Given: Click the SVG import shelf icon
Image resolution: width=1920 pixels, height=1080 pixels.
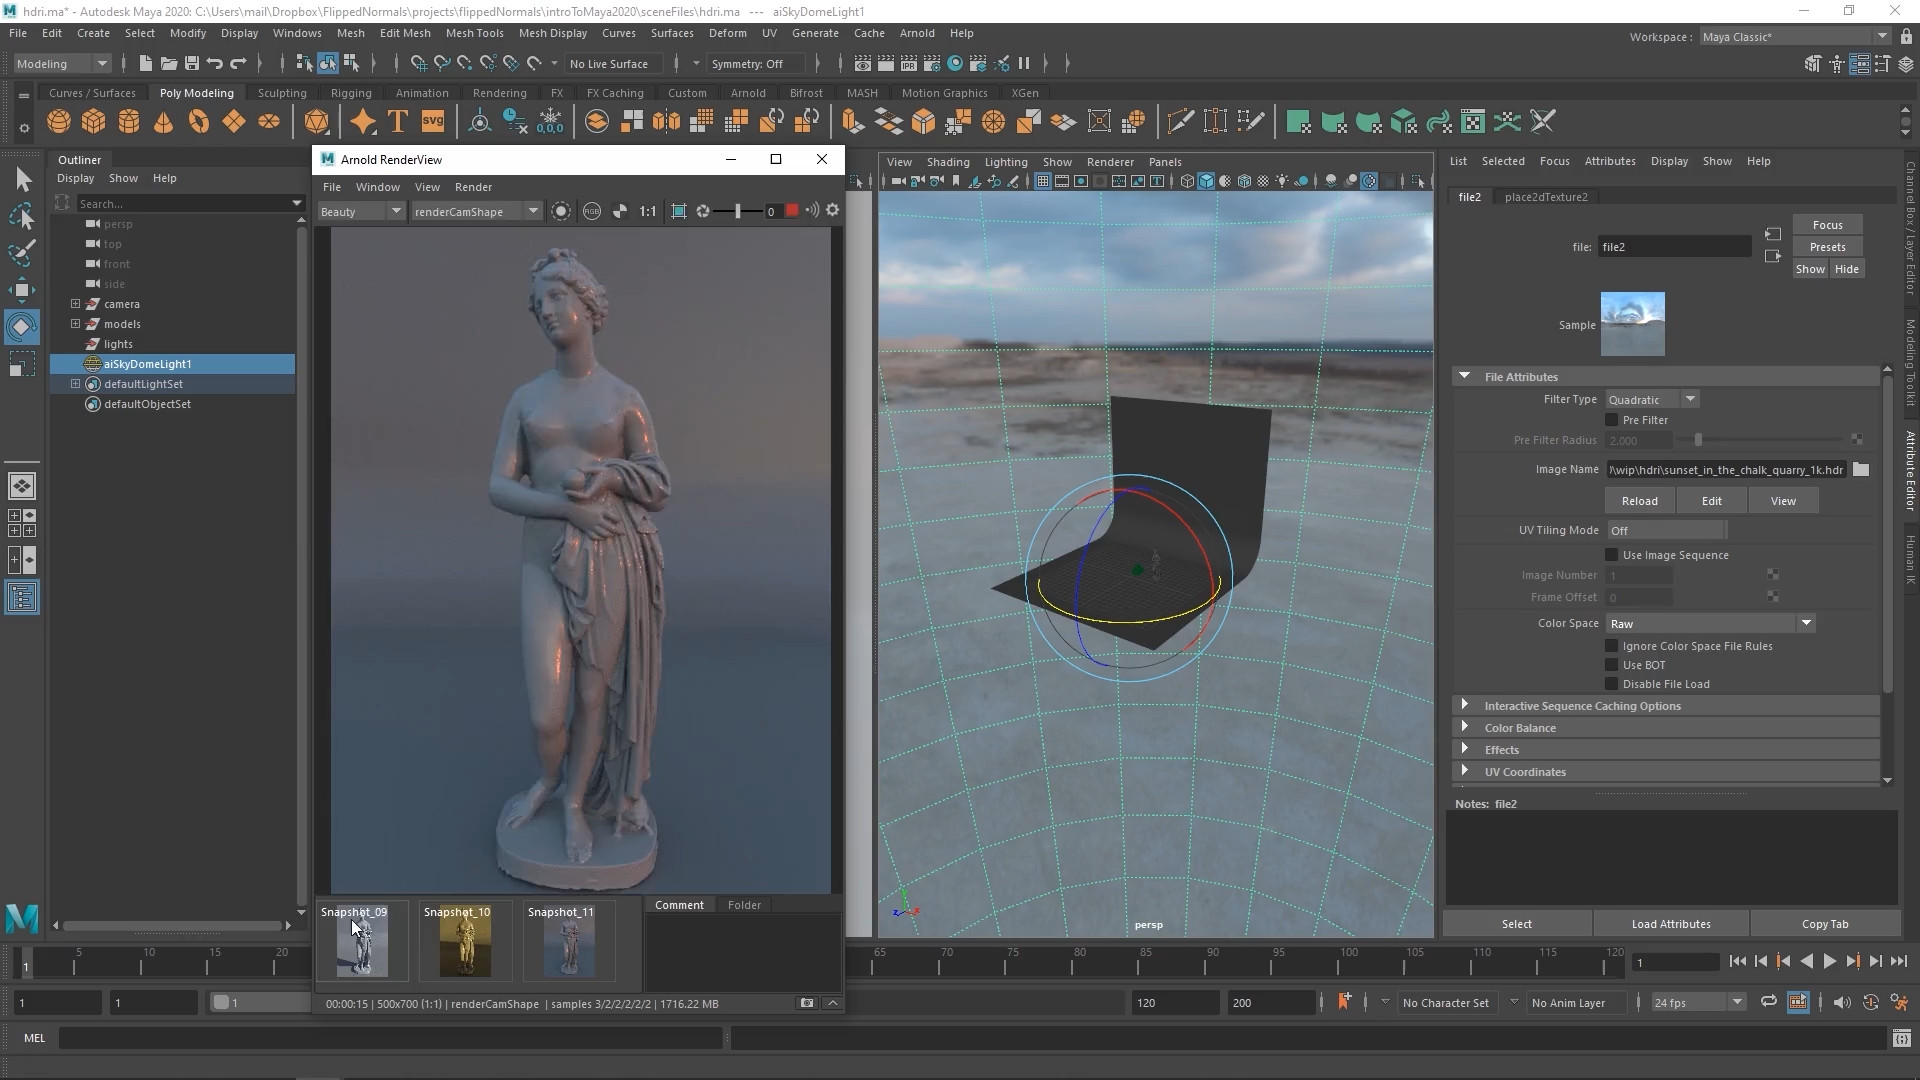Looking at the screenshot, I should click(x=433, y=122).
